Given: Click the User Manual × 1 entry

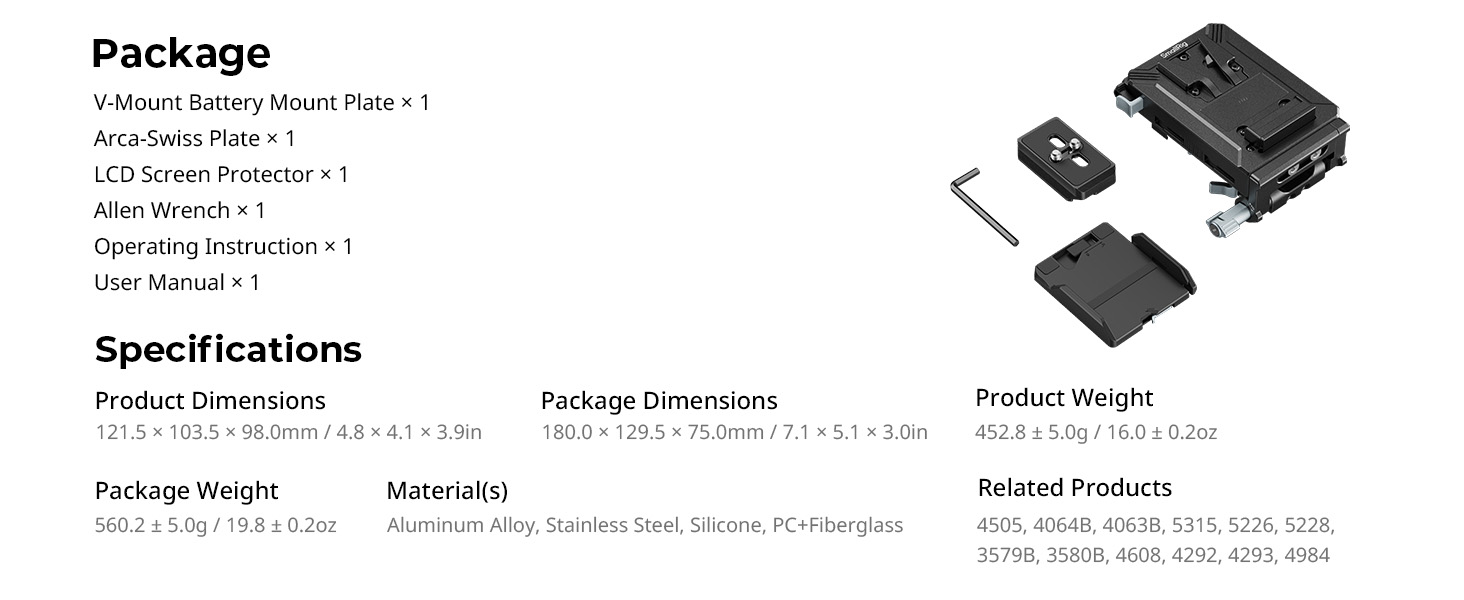Looking at the screenshot, I should (177, 282).
